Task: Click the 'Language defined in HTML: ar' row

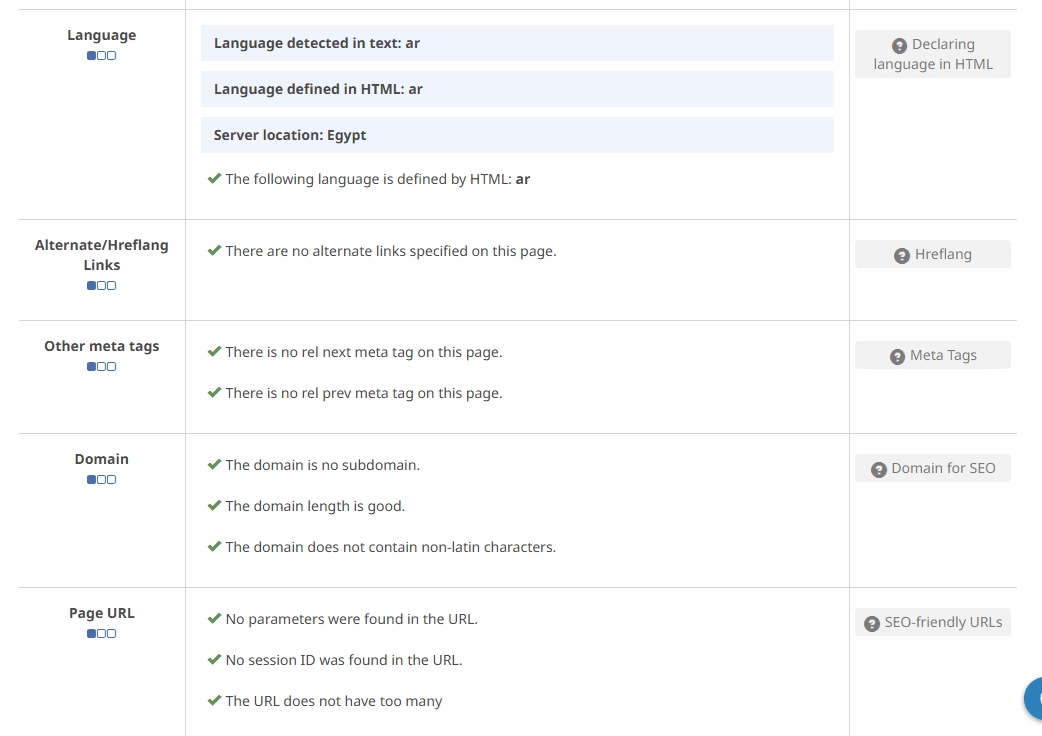Action: (x=517, y=89)
